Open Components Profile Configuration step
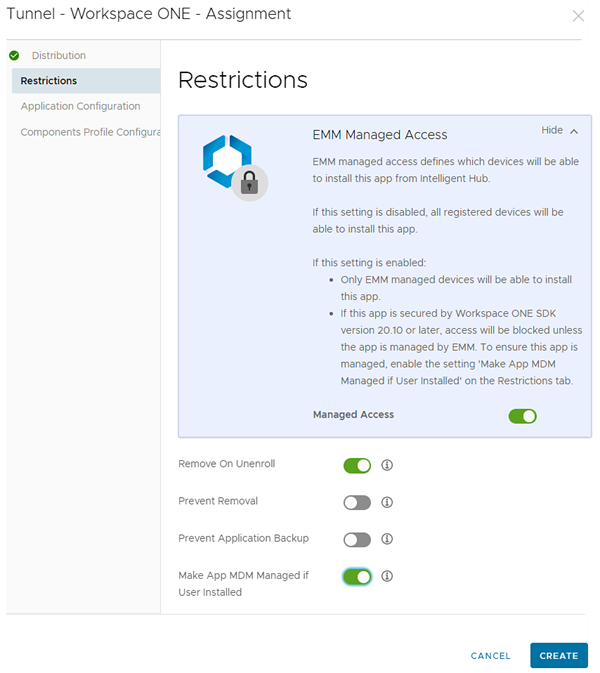 [x=90, y=132]
